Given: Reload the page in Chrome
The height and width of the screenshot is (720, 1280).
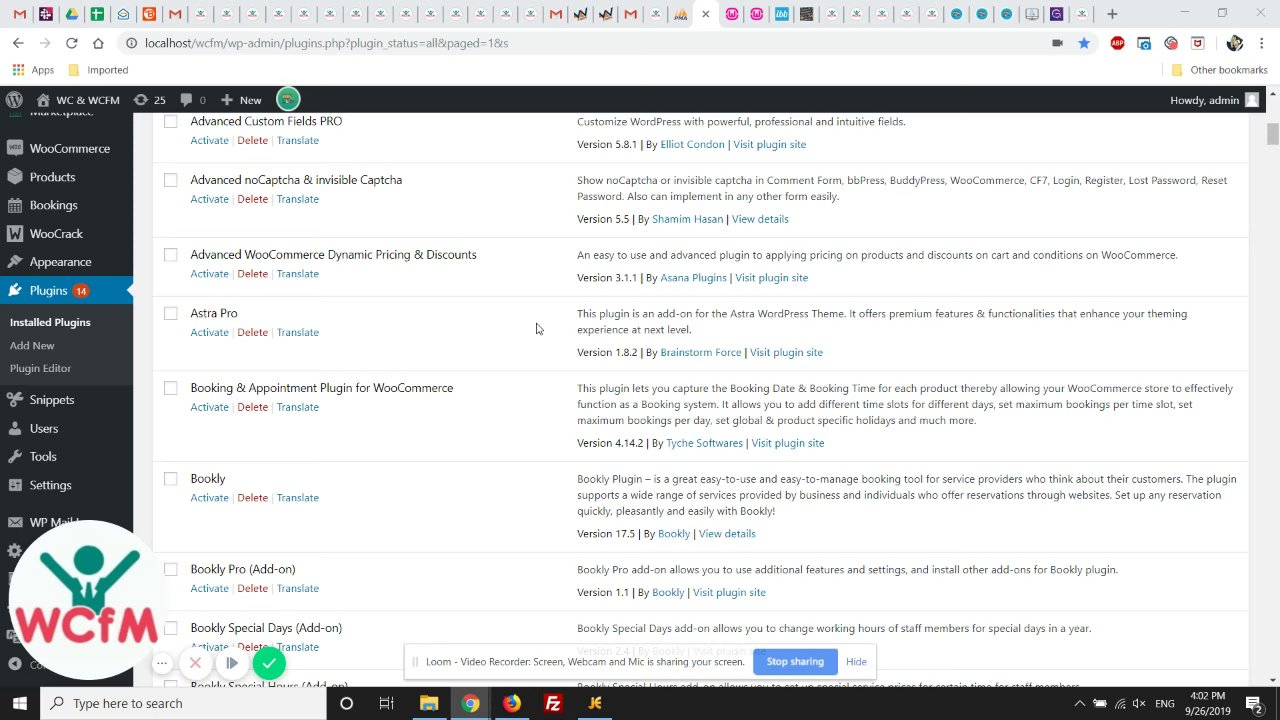Looking at the screenshot, I should pyautogui.click(x=71, y=43).
